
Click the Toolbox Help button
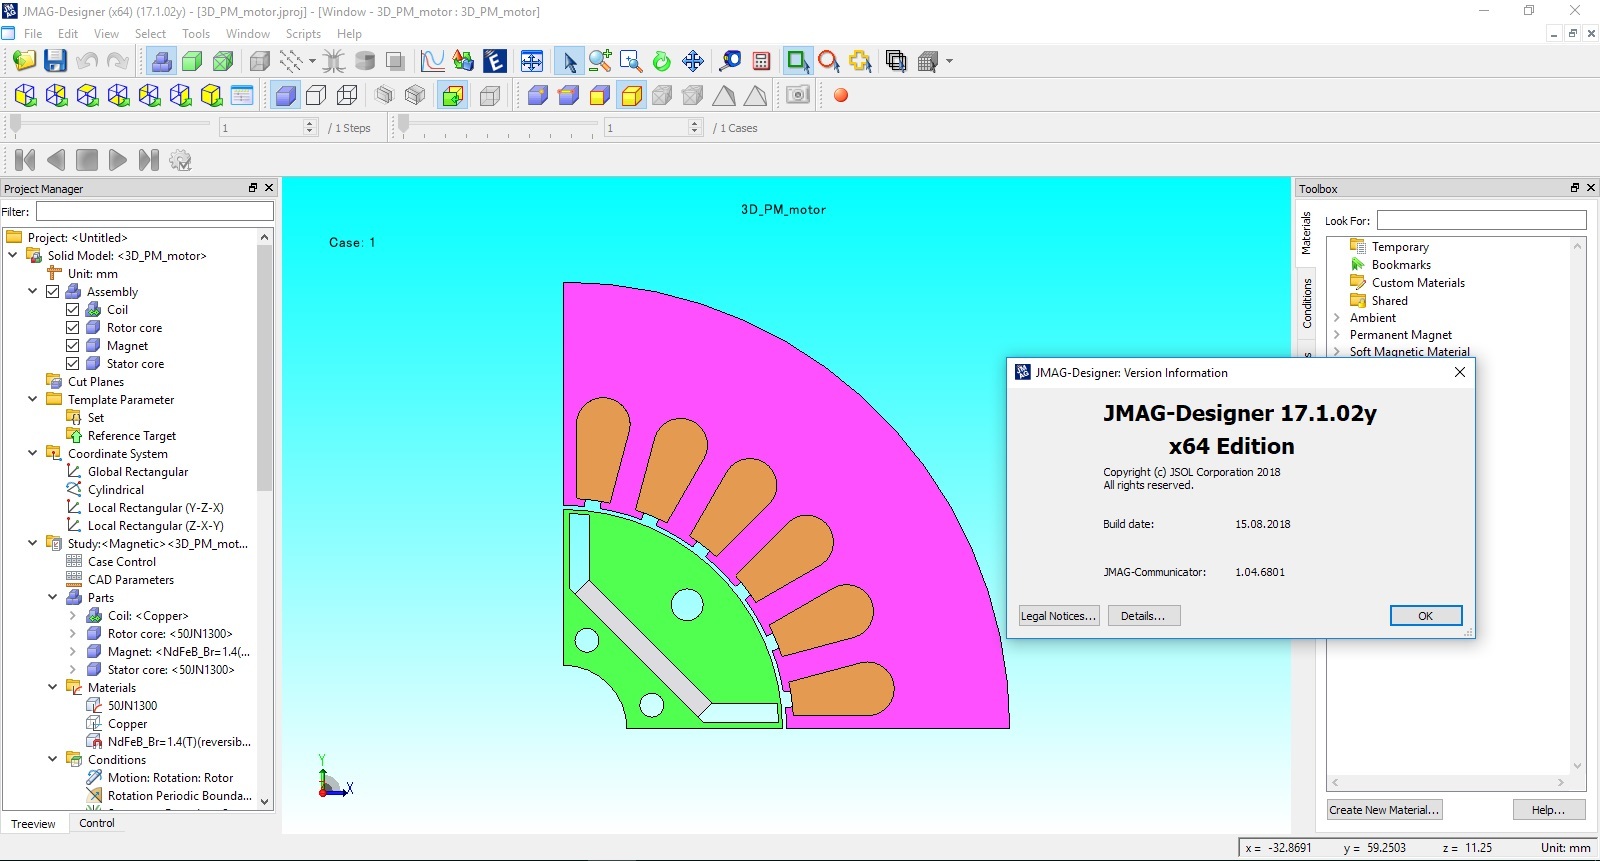click(x=1548, y=810)
